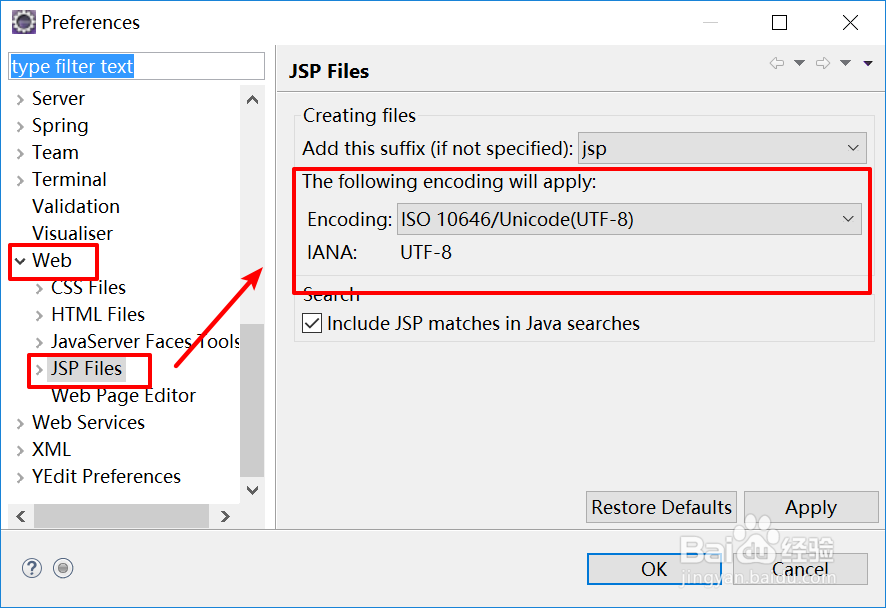Open the preferences view menu triangle
Viewport: 886px width, 608px height.
point(868,63)
